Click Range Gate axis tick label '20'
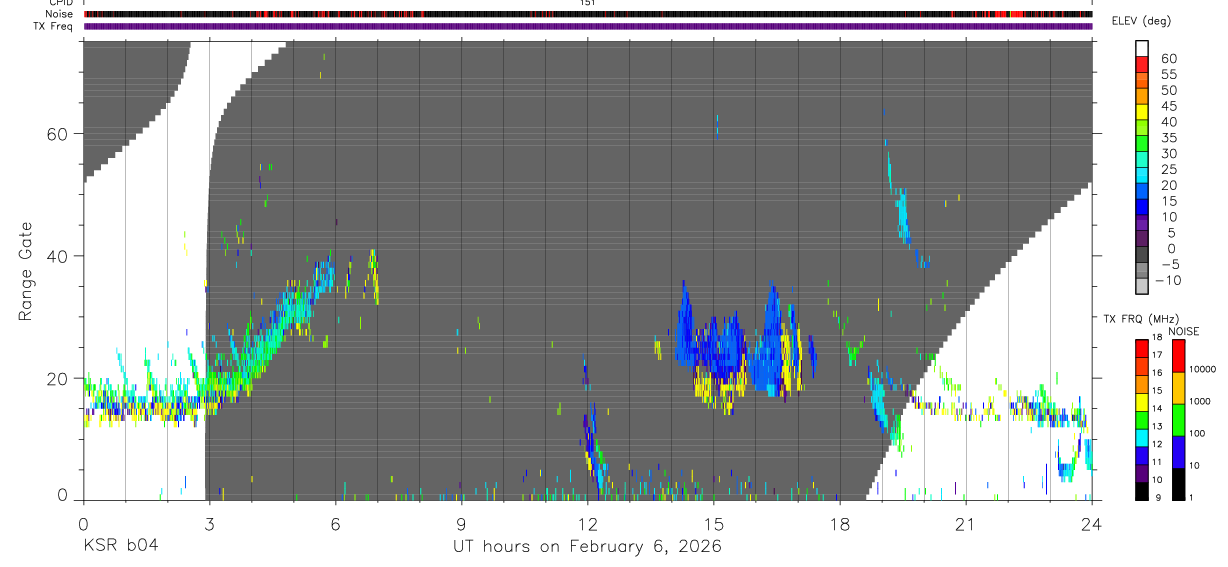 pos(58,378)
